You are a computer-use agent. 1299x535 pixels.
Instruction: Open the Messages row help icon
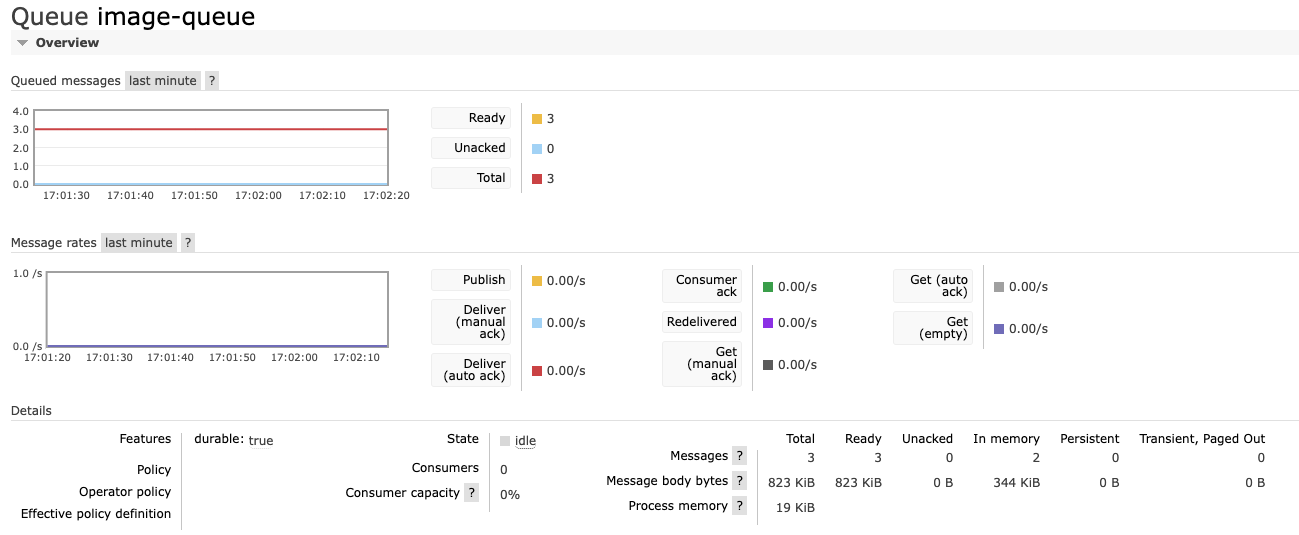pos(740,456)
